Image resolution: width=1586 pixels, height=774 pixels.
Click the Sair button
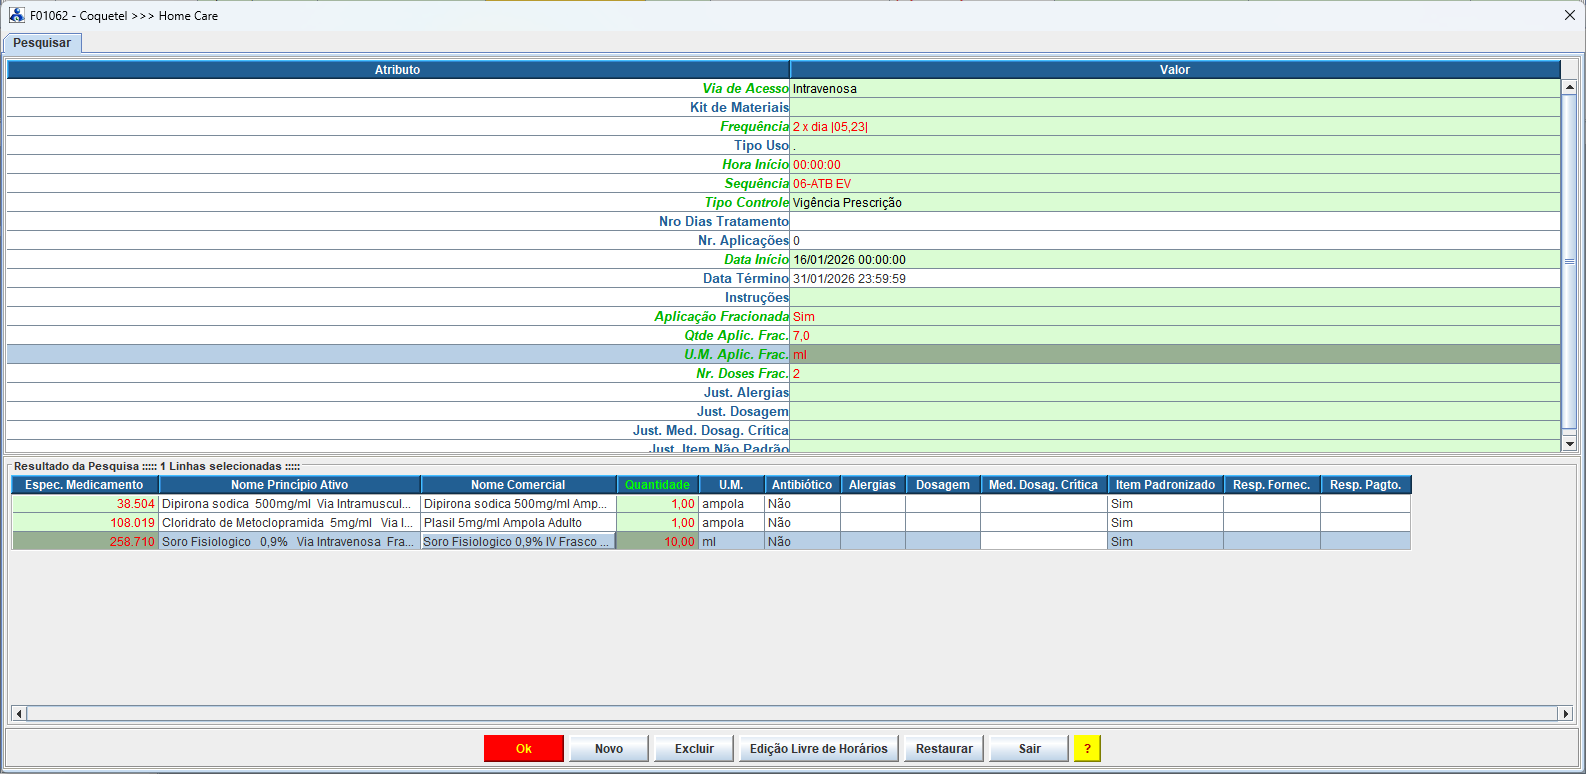click(x=1029, y=749)
